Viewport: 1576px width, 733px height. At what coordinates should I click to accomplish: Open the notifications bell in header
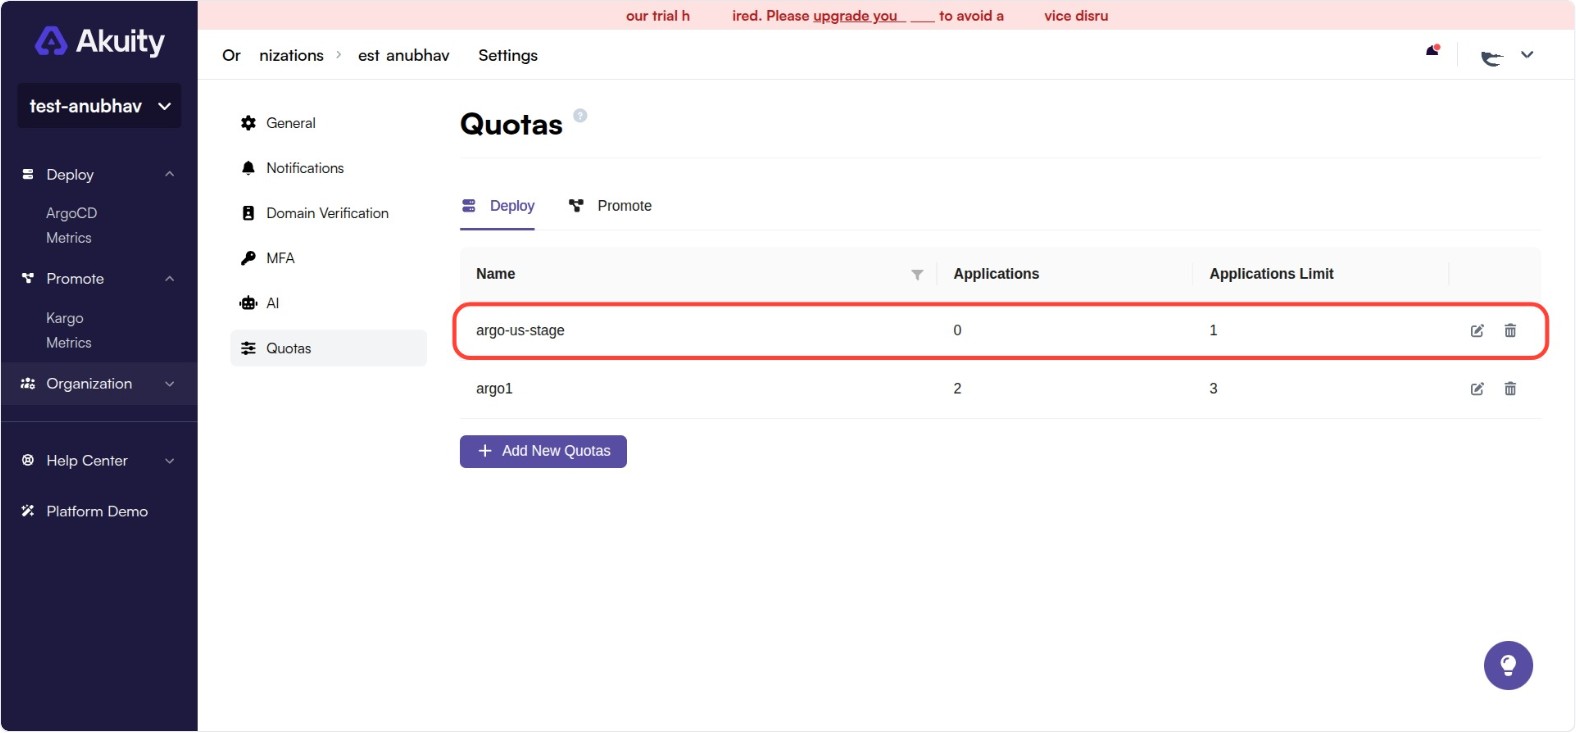1433,50
